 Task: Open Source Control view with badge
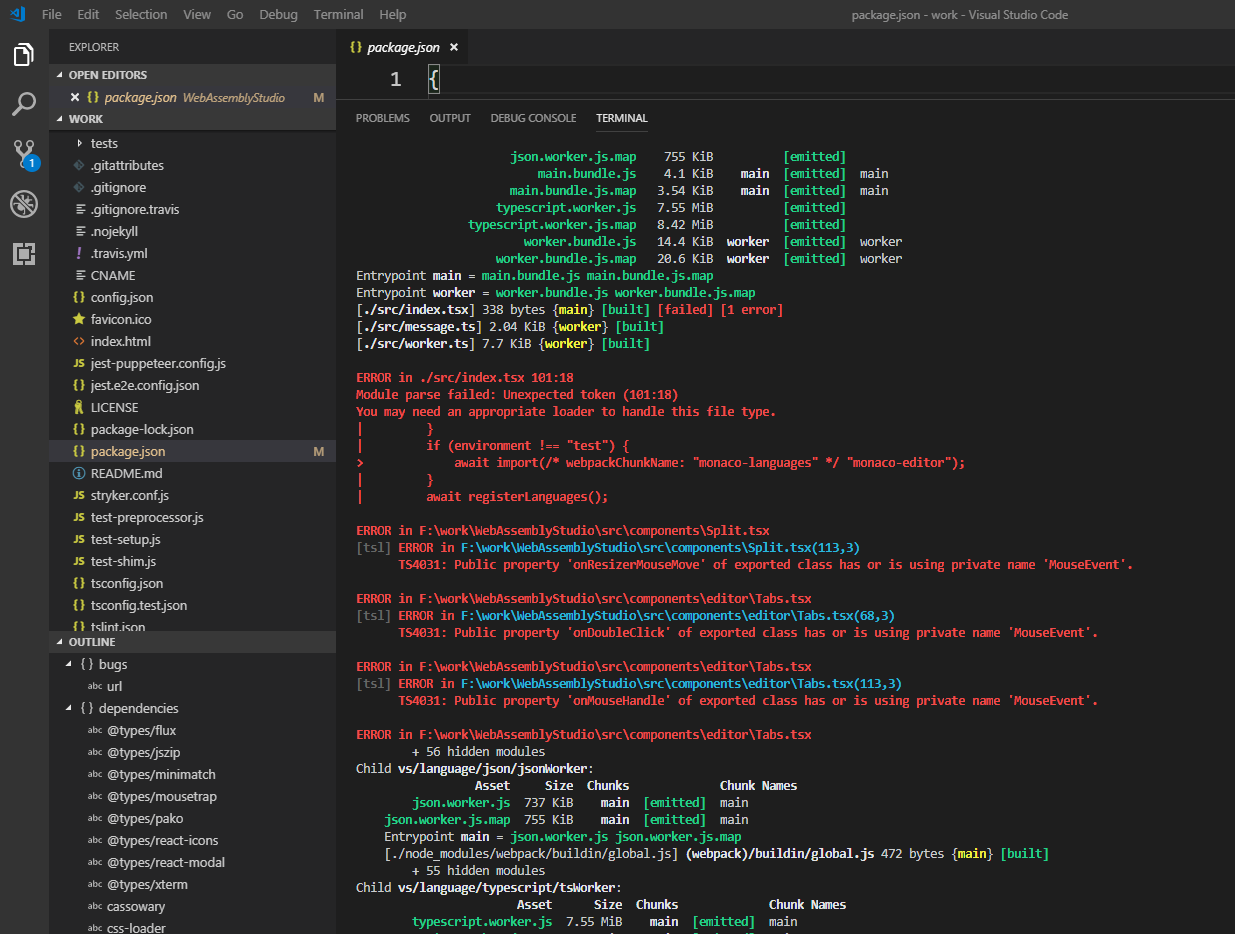pyautogui.click(x=24, y=154)
